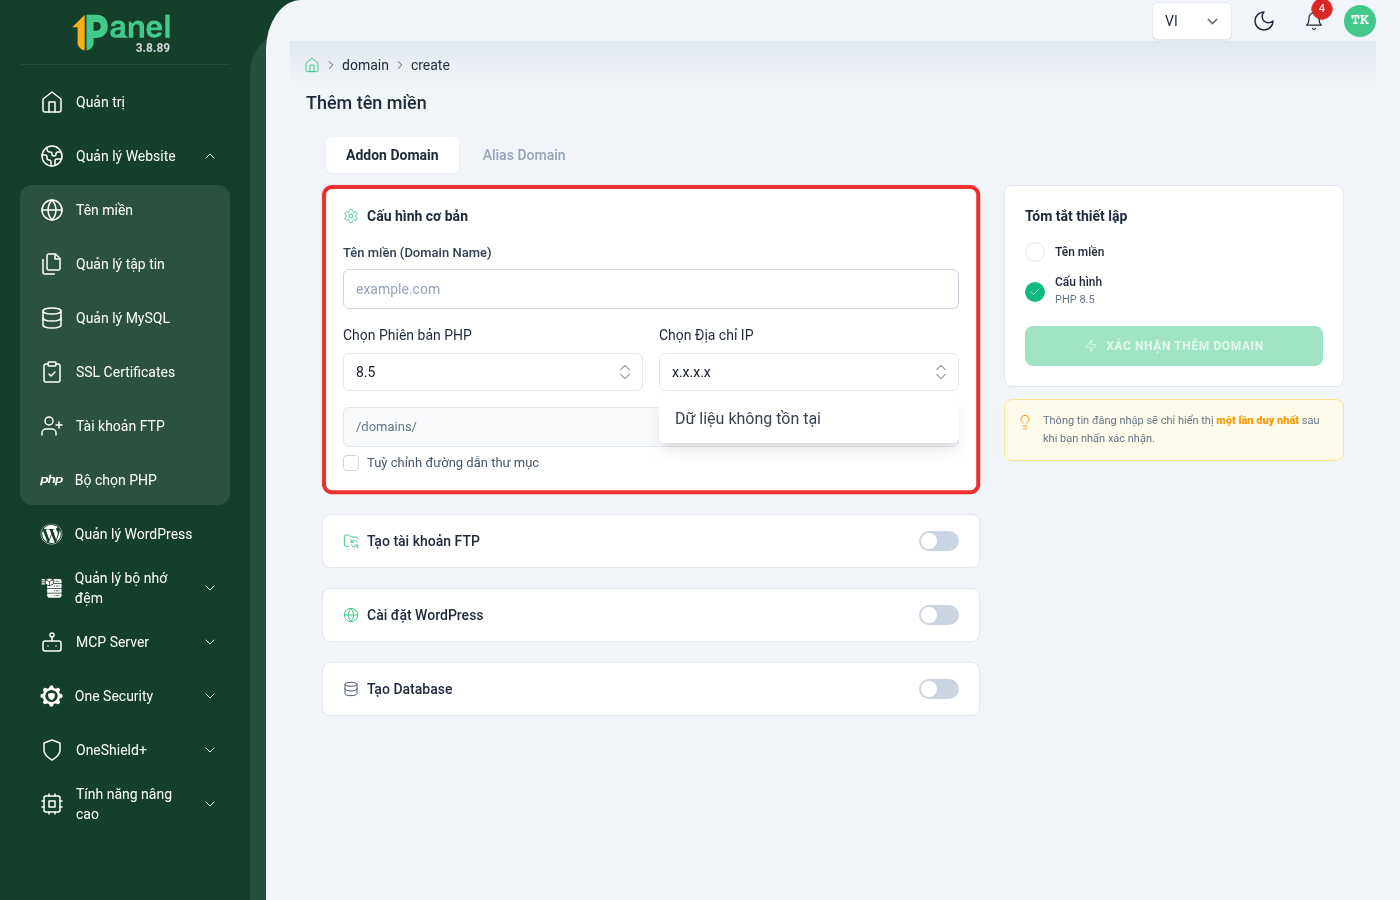Screen dimensions: 1400x900
Task: Enable Cài đặt WordPress switch
Action: pos(939,615)
